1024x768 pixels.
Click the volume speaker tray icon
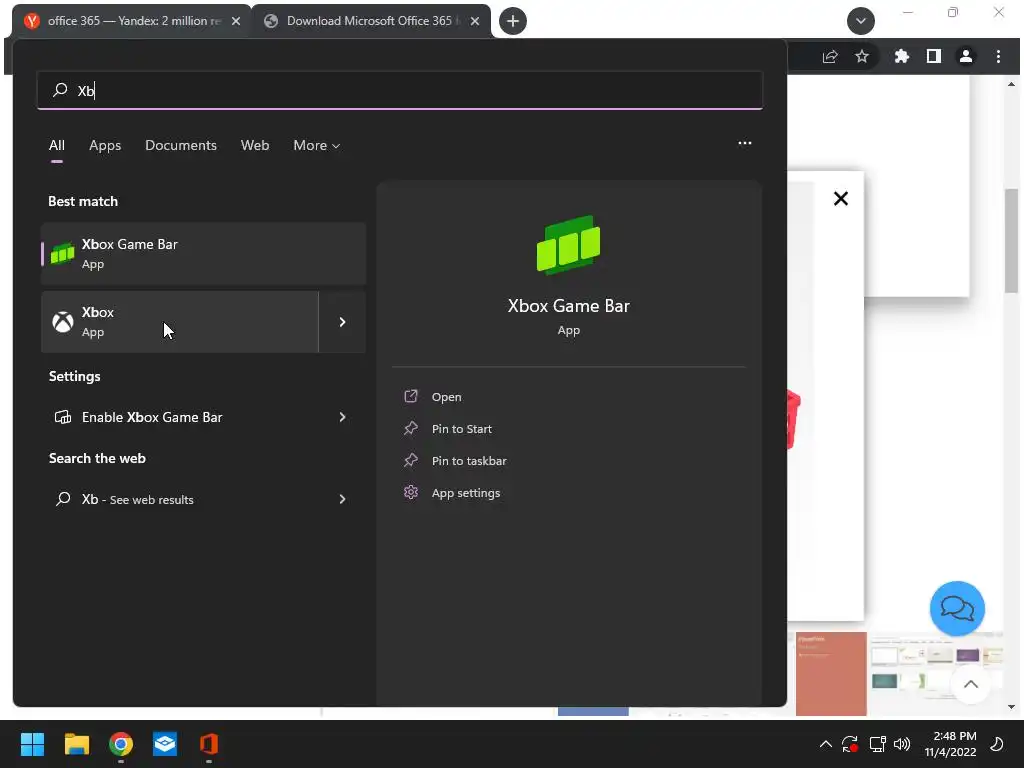pyautogui.click(x=902, y=744)
